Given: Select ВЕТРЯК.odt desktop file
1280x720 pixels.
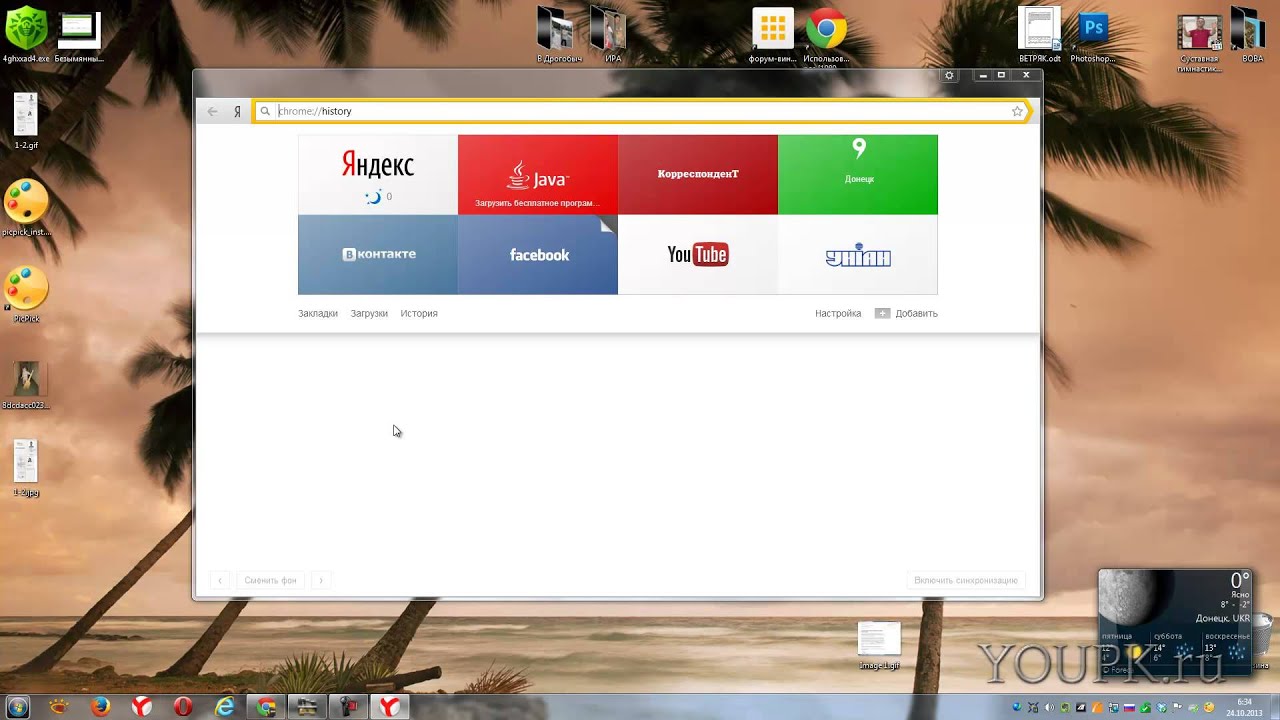Looking at the screenshot, I should click(x=1039, y=35).
